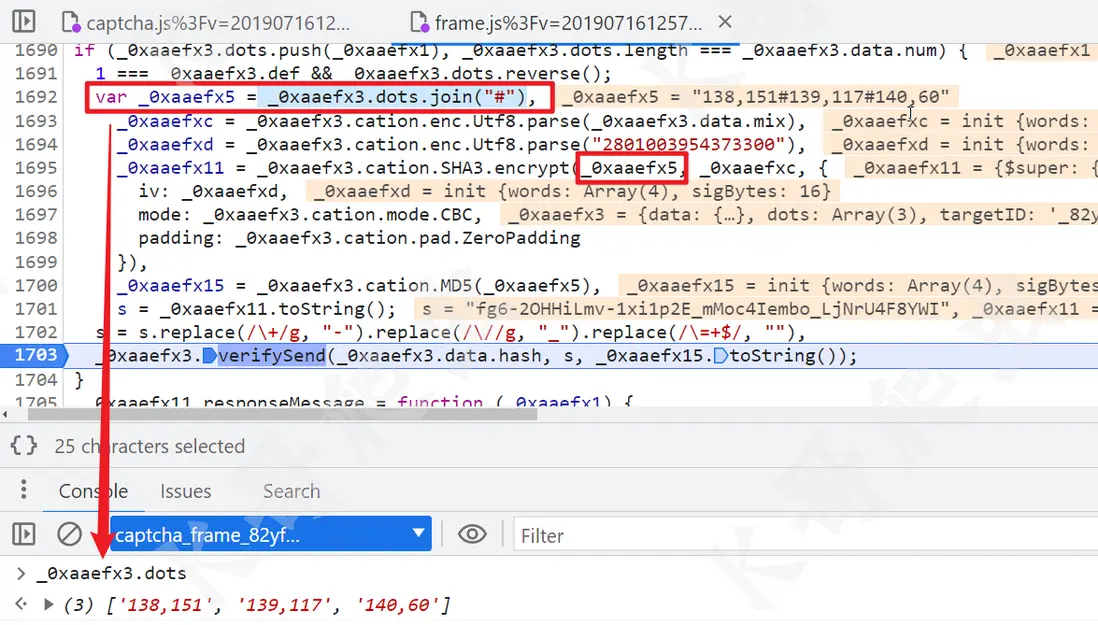Step into verifySend call marker
This screenshot has height=625, width=1098.
point(209,356)
